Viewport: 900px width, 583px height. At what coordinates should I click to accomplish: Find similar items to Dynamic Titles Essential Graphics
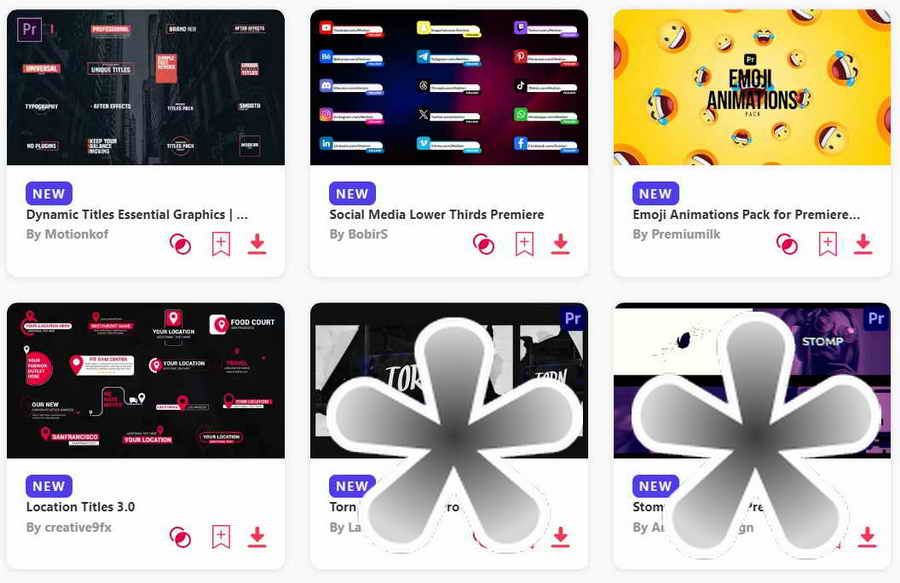point(180,244)
